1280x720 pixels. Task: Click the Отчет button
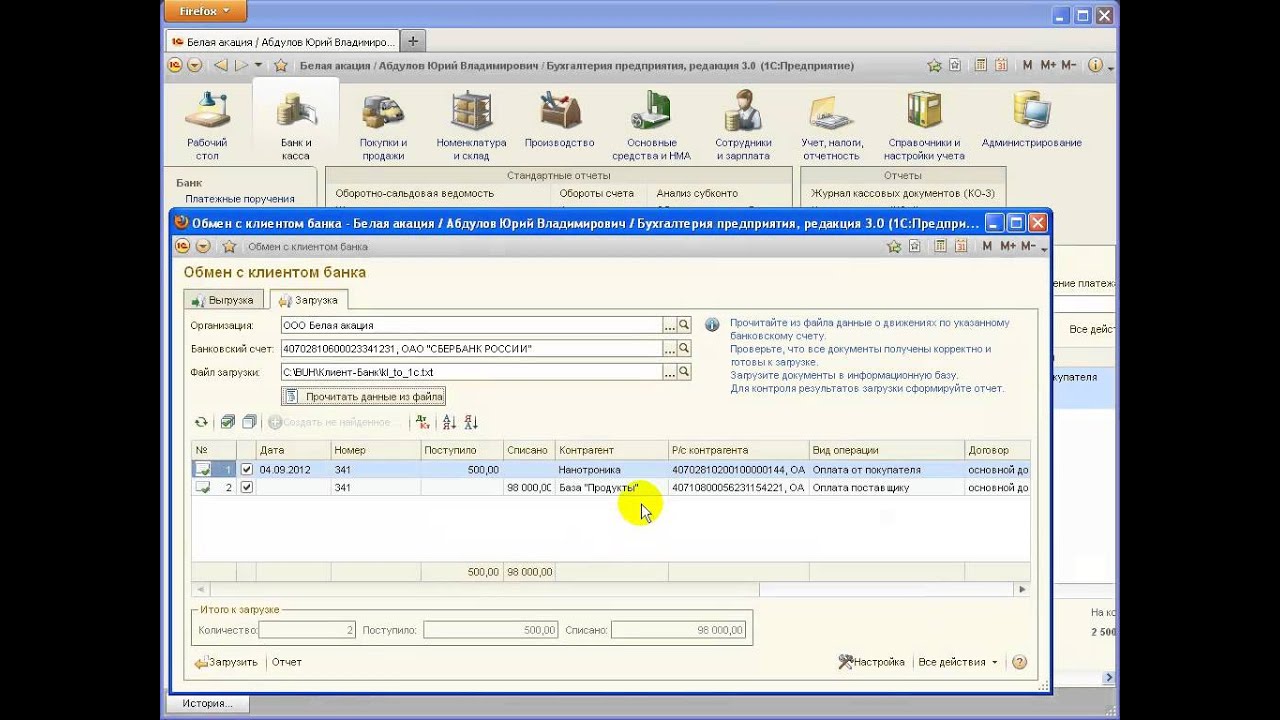(x=286, y=662)
